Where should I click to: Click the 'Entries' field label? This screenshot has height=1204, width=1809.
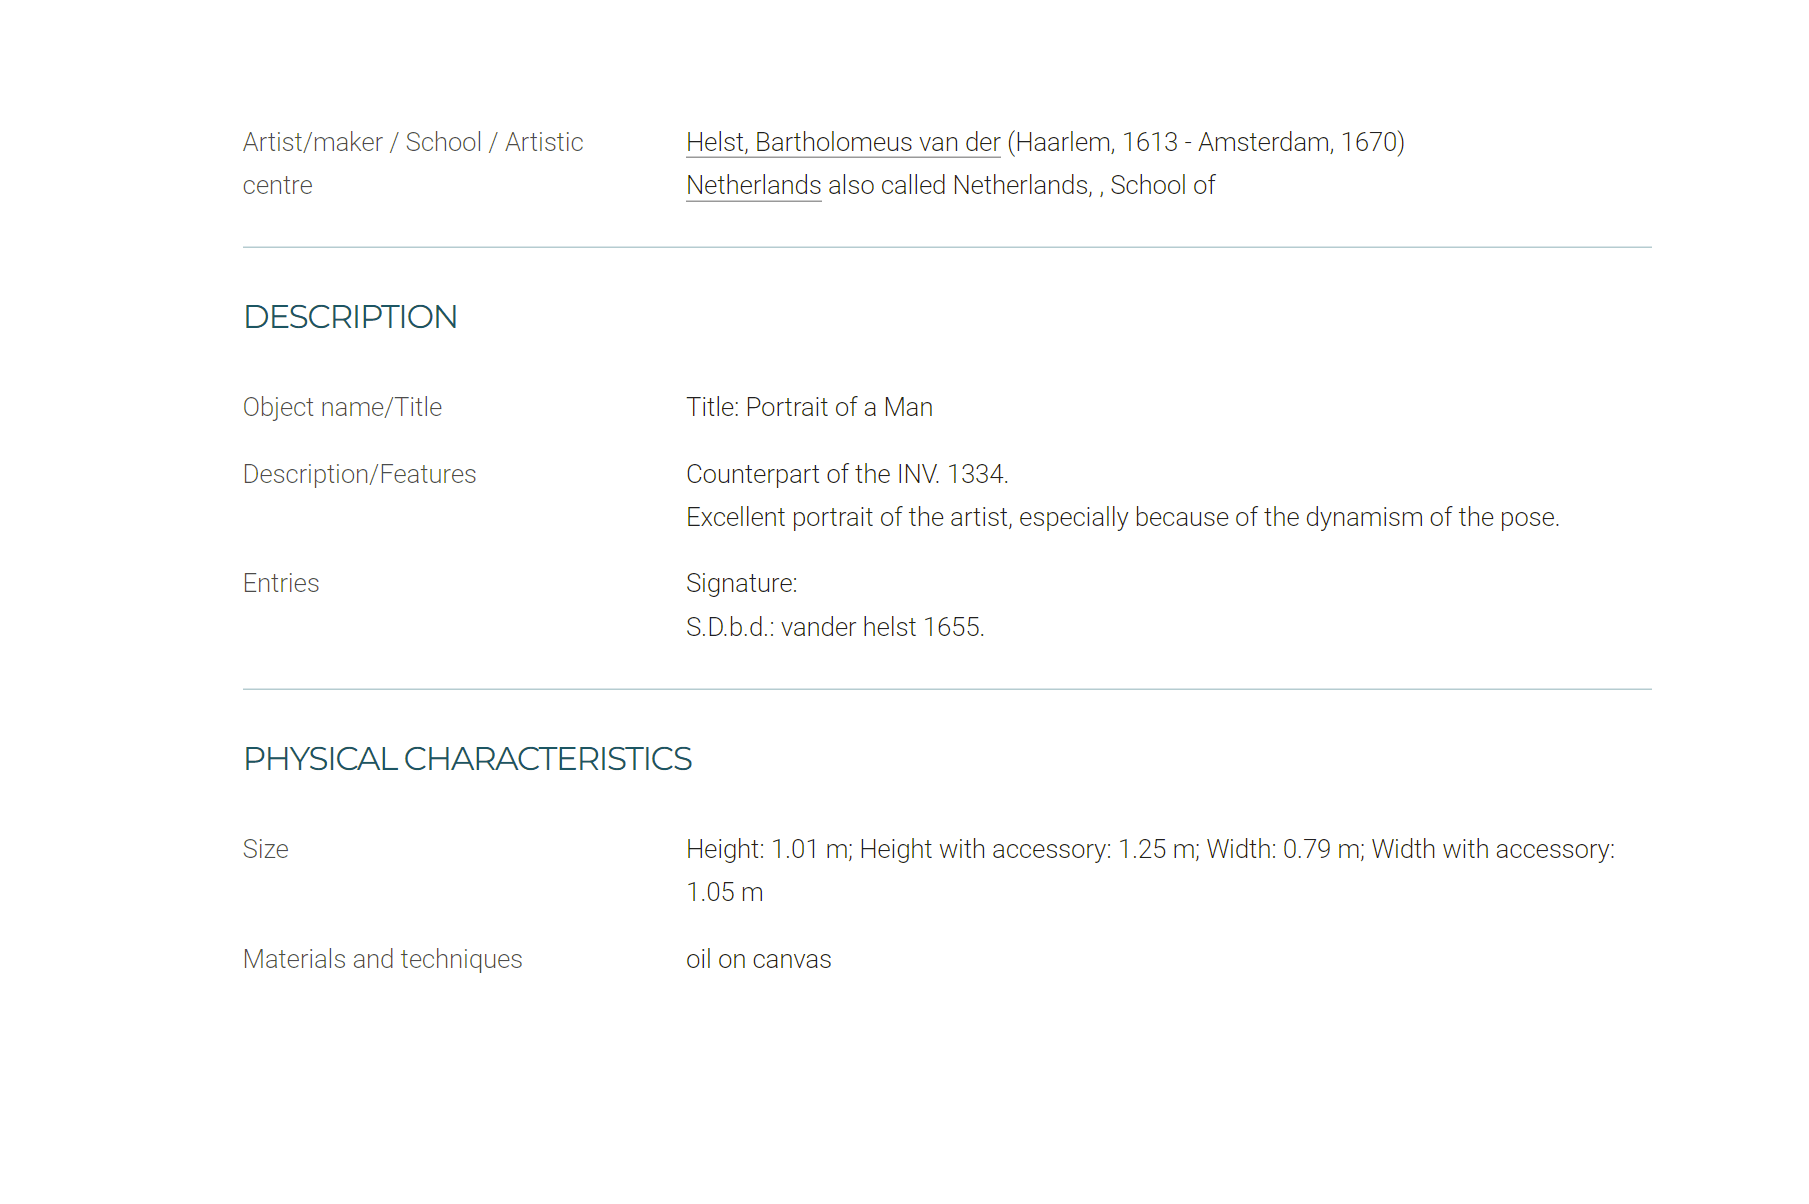(x=281, y=583)
